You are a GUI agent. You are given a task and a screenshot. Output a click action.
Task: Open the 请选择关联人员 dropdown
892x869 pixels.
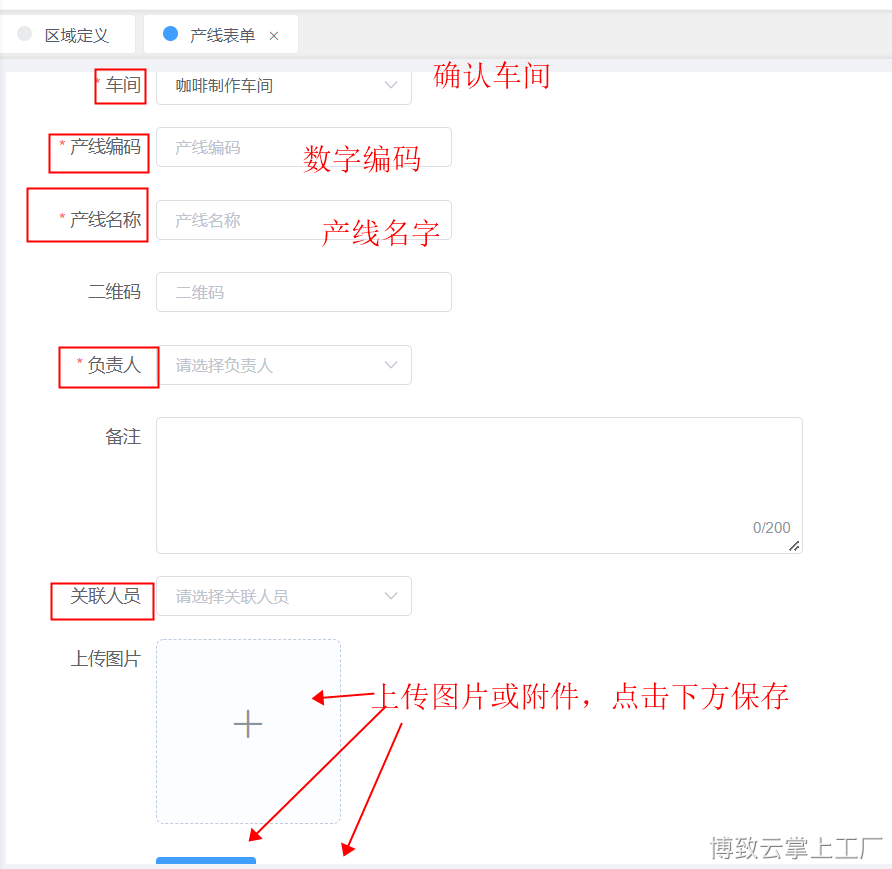coord(284,596)
